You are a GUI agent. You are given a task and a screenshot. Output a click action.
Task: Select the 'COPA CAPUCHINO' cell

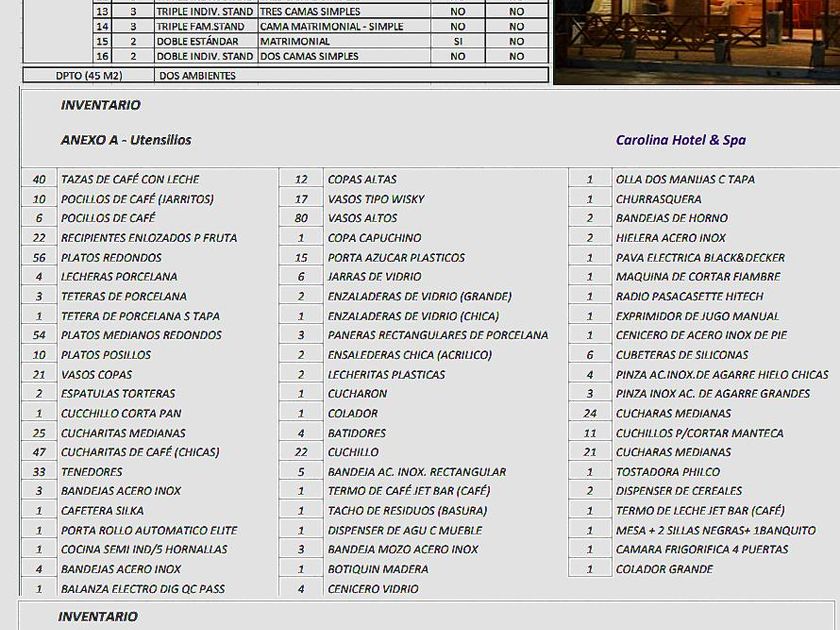pos(374,238)
